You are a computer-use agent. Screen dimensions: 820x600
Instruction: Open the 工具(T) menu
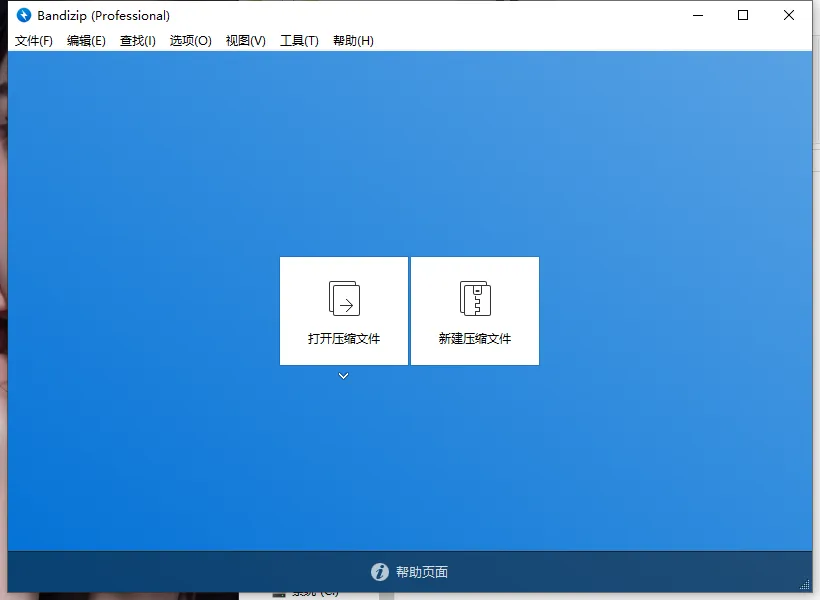pyautogui.click(x=298, y=41)
